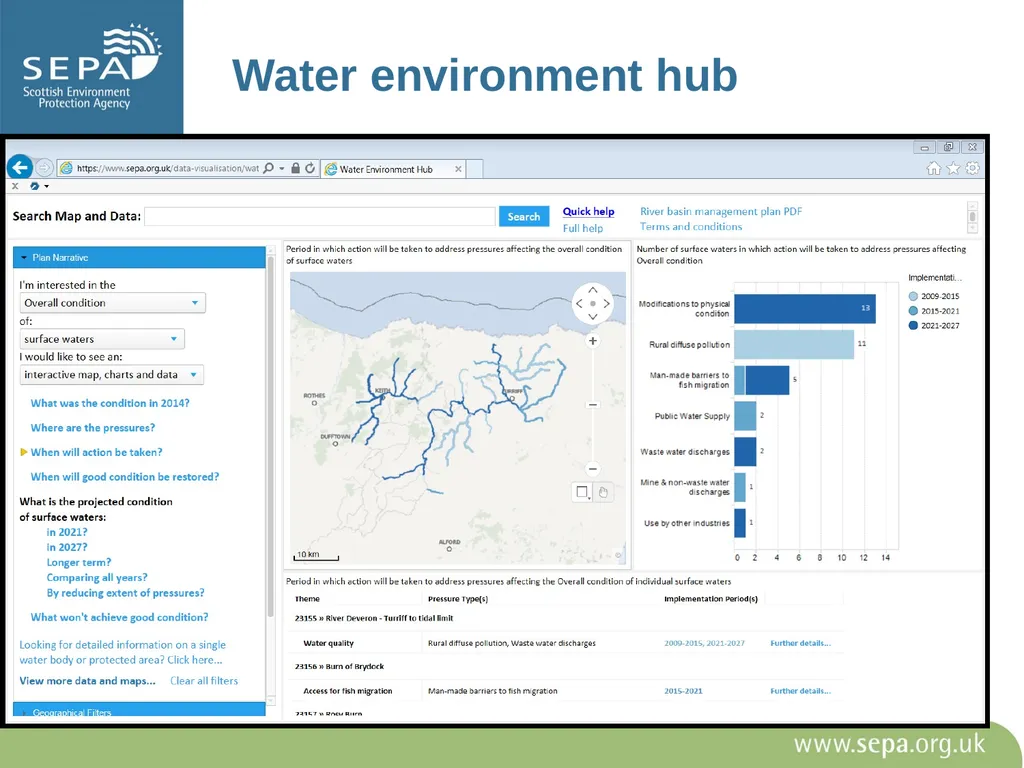1024x768 pixels.
Task: Open the interactive map, charts and data dropdown
Action: click(x=111, y=375)
